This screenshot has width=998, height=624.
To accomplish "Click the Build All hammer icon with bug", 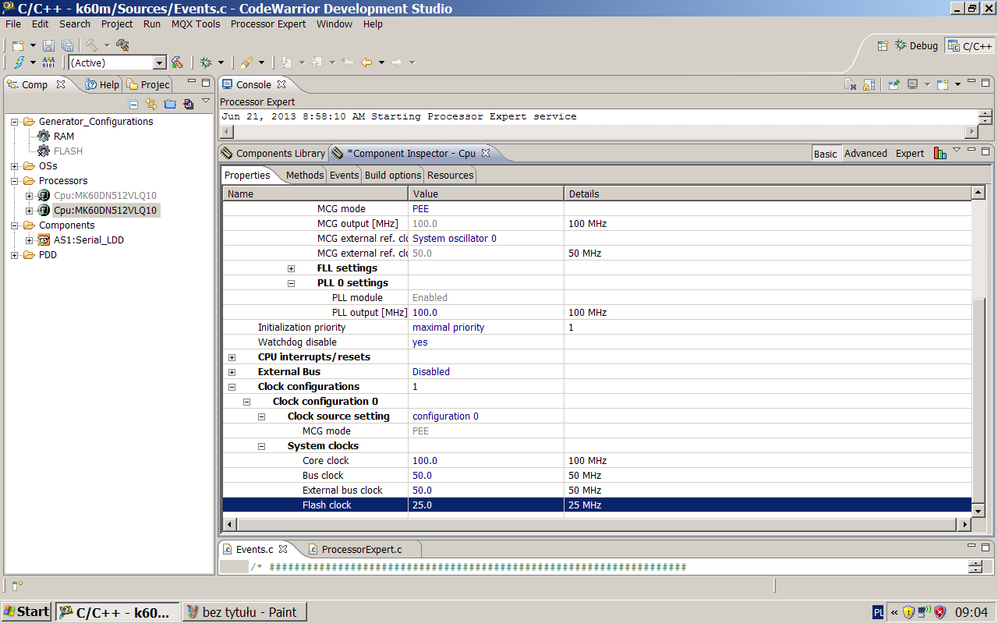I will pyautogui.click(x=123, y=45).
